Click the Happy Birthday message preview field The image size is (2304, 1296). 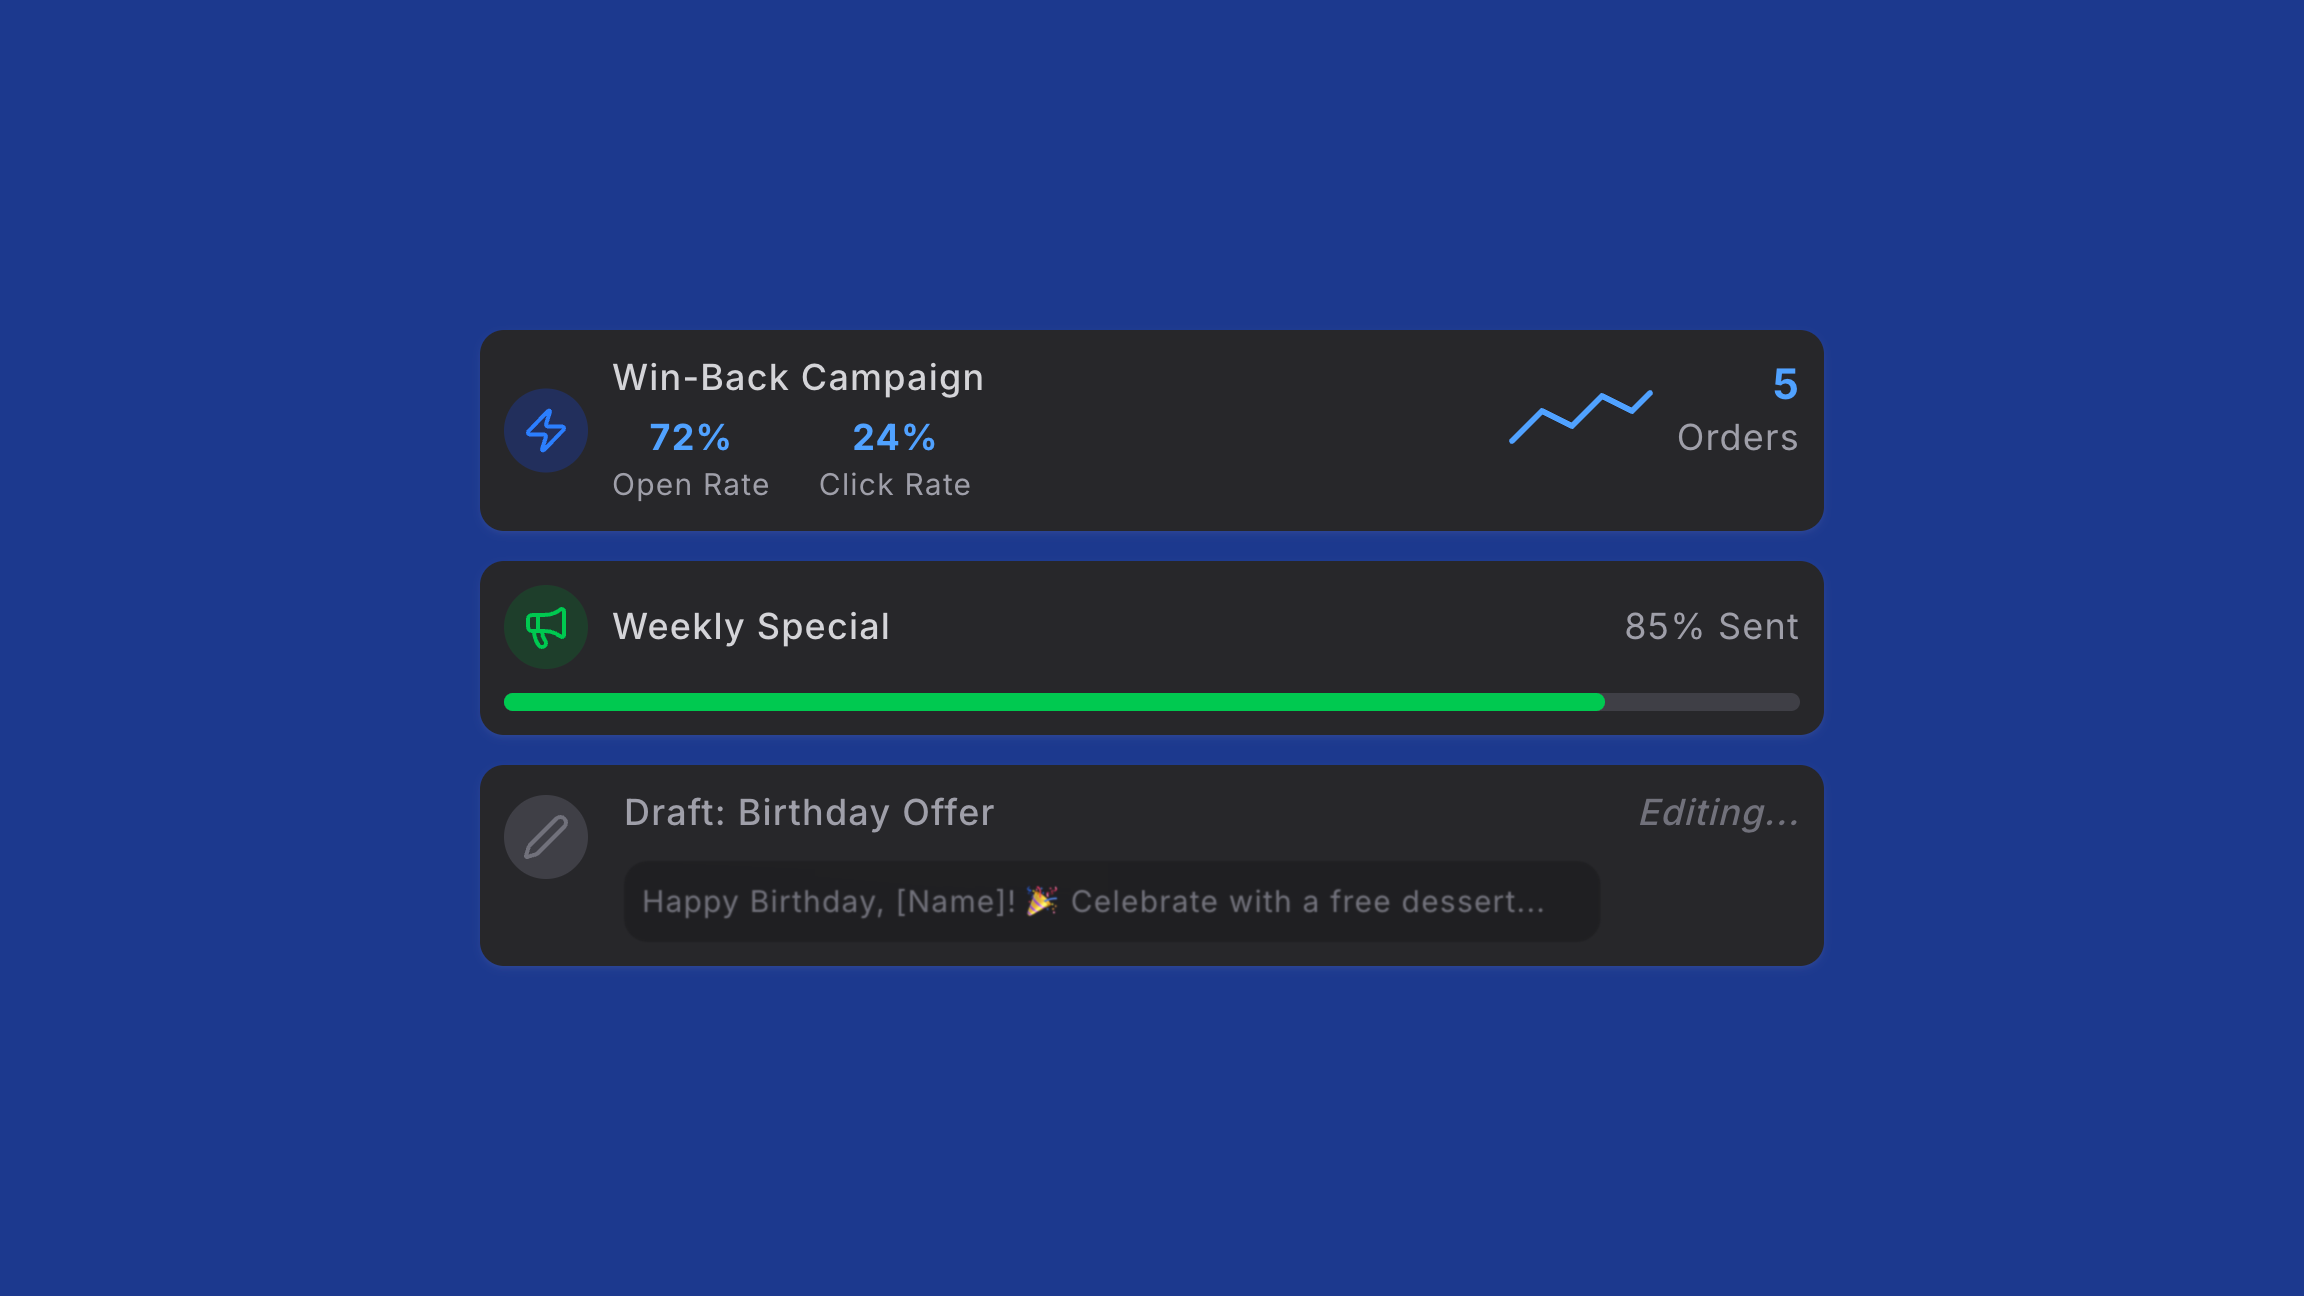coord(1111,901)
